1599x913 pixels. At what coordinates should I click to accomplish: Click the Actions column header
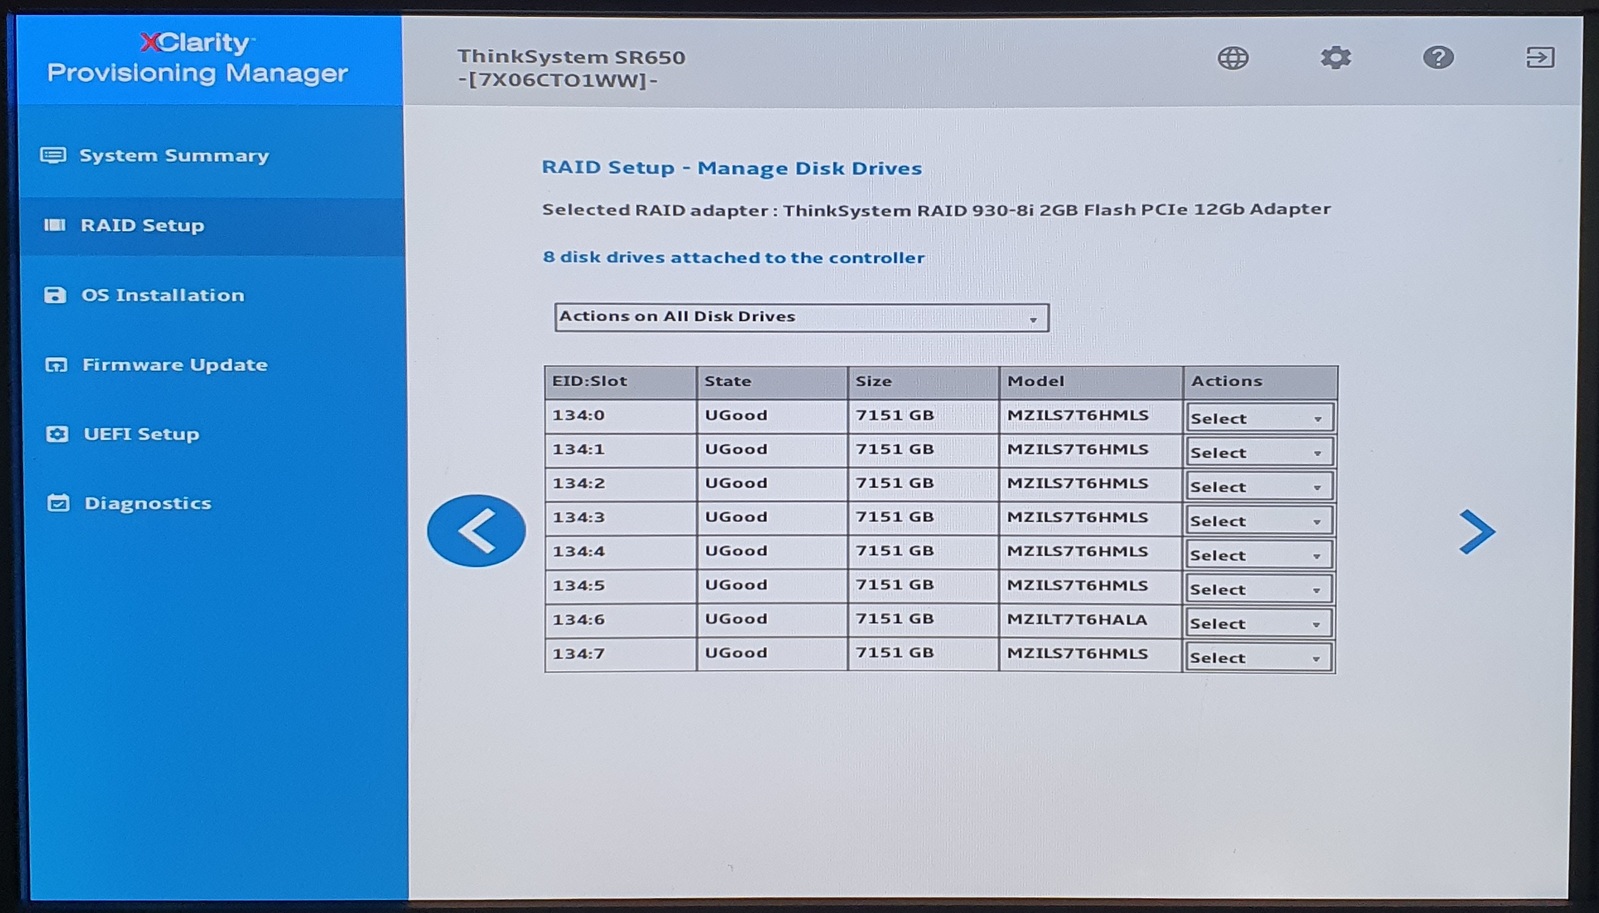tap(1260, 381)
